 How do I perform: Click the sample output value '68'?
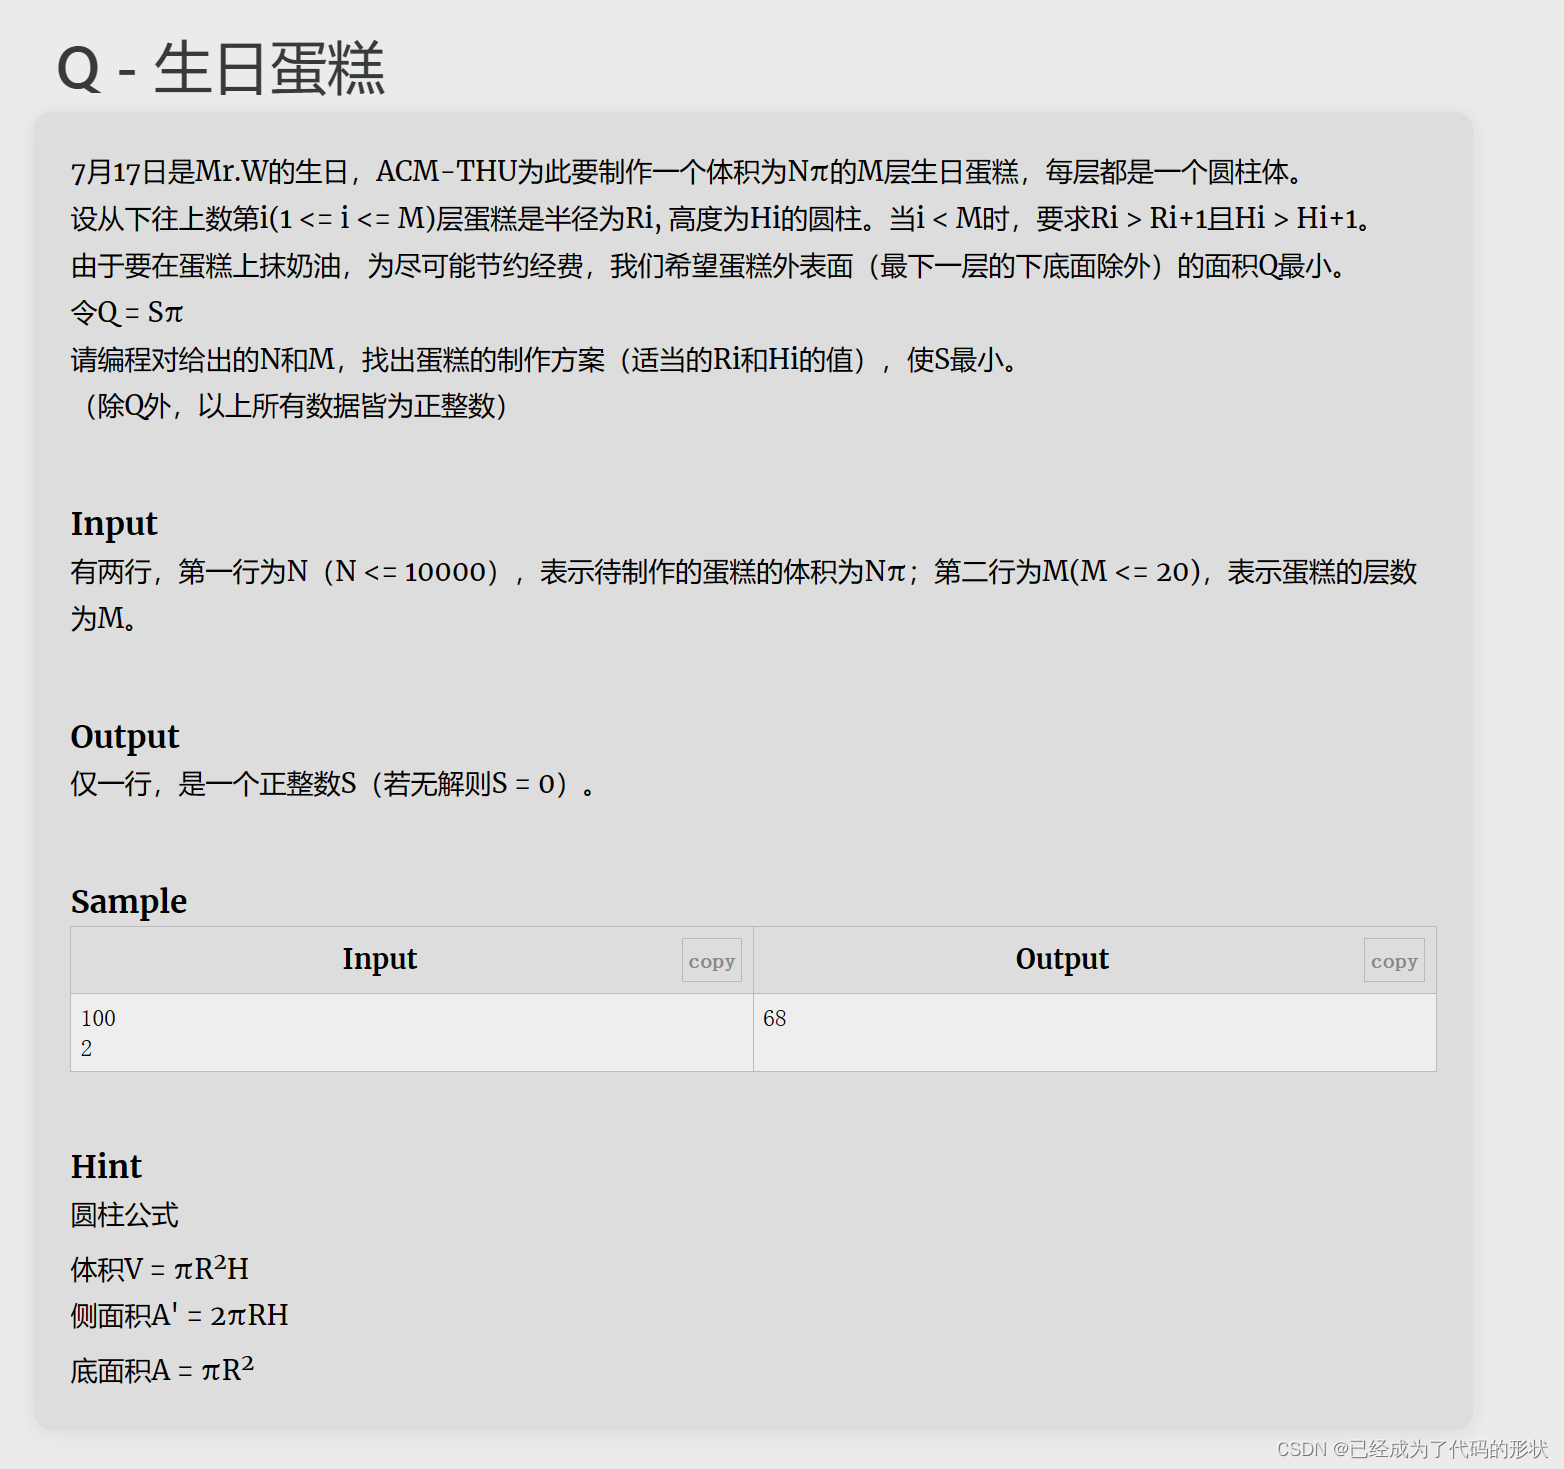click(x=774, y=1018)
